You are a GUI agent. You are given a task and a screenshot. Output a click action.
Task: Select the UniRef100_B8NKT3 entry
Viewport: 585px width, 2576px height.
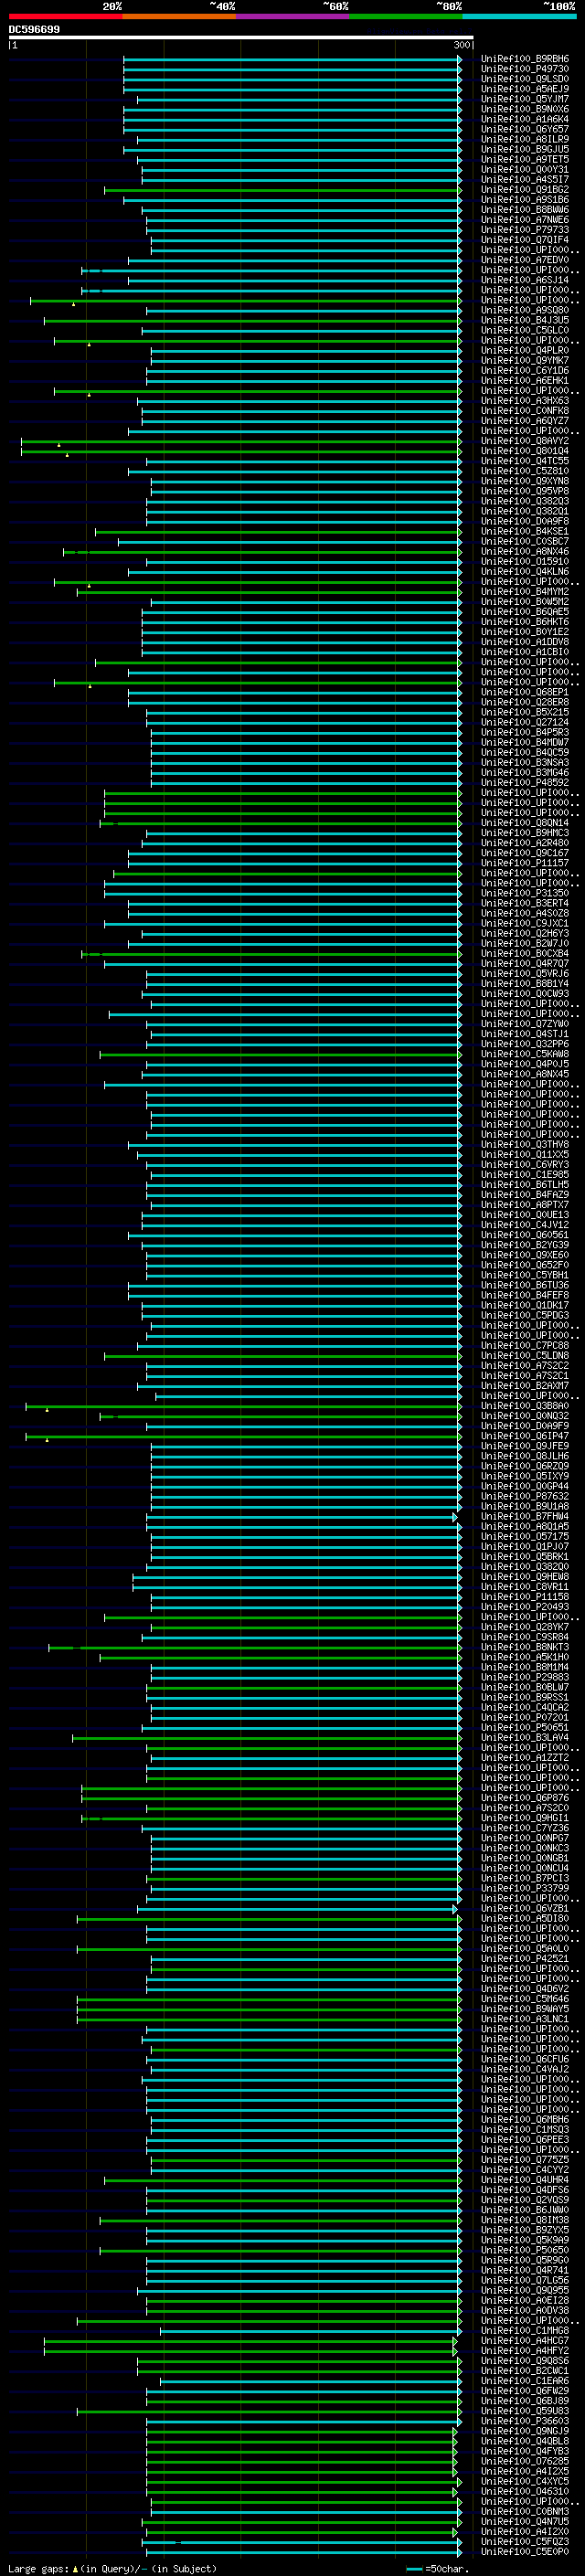524,1647
